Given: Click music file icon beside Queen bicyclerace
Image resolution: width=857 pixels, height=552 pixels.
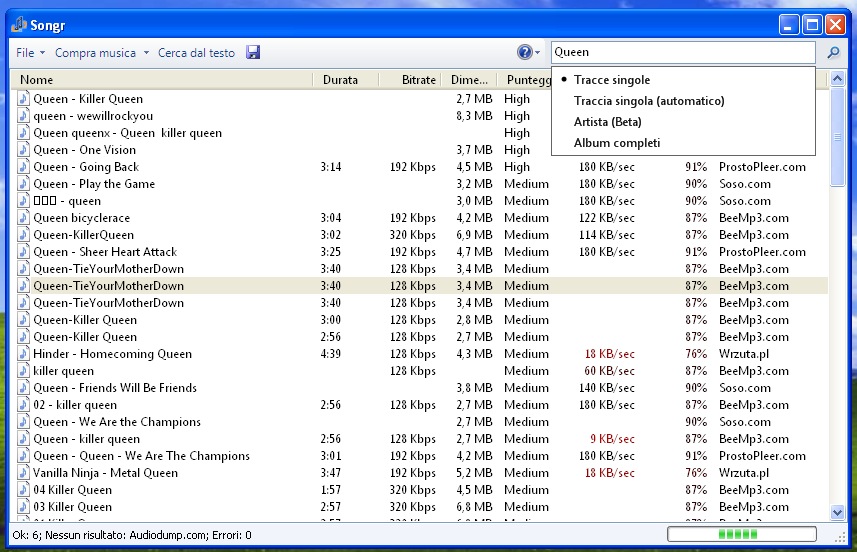Looking at the screenshot, I should [x=24, y=218].
